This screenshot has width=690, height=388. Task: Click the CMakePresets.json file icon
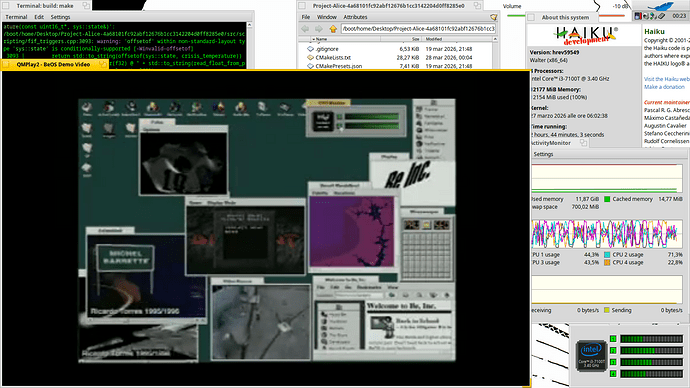click(310, 66)
